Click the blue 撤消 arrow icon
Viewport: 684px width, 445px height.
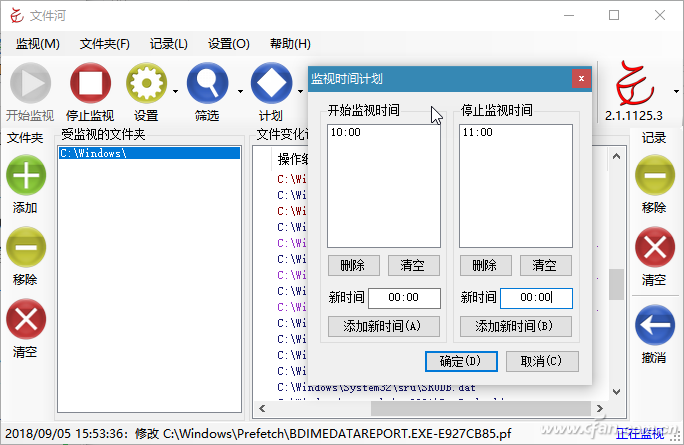click(x=655, y=325)
